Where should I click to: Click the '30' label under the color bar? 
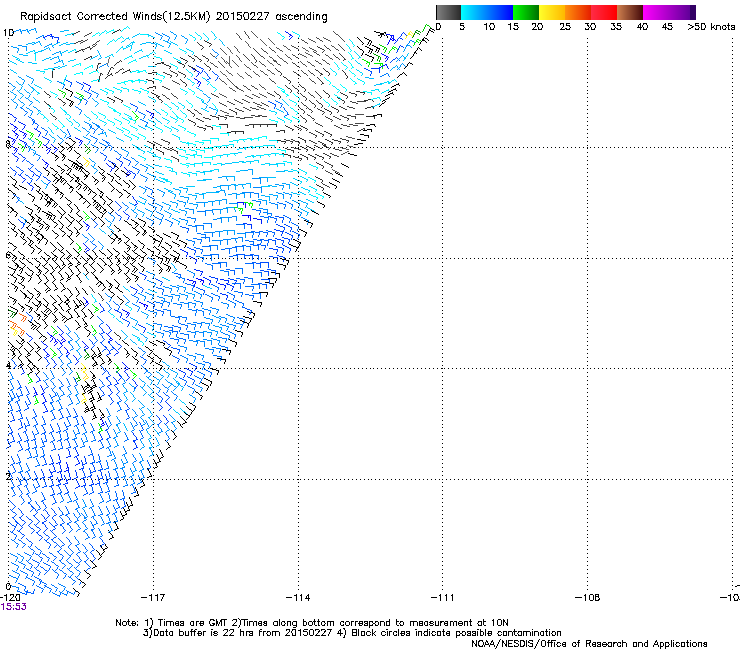coord(590,27)
